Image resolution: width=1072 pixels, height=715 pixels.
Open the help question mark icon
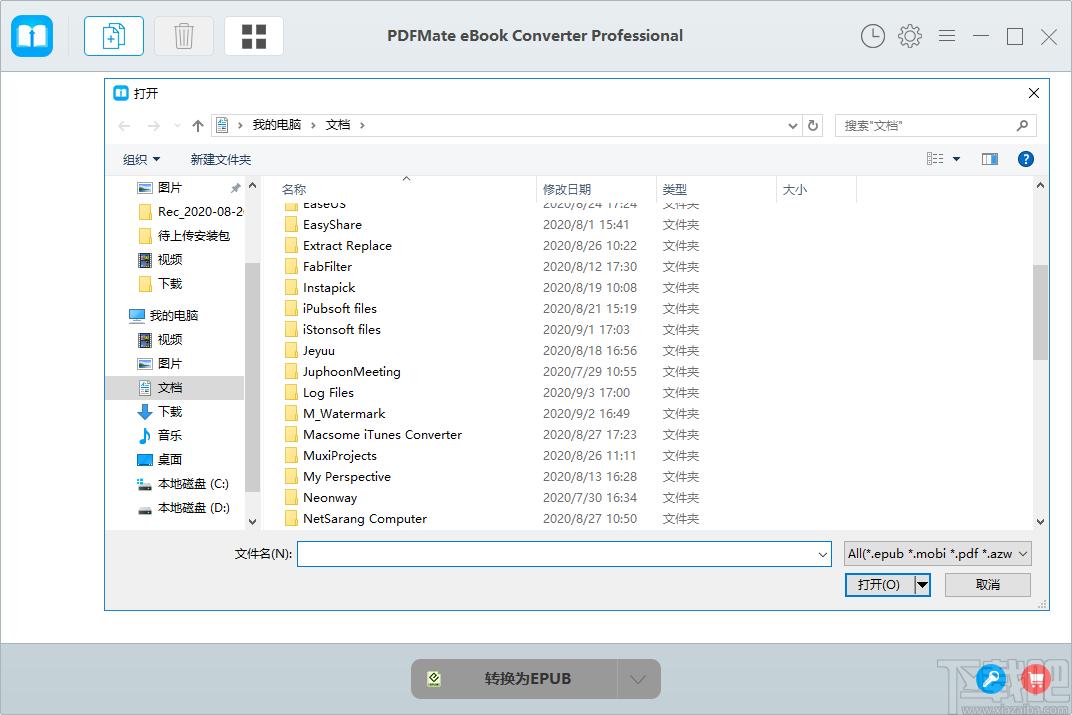point(1025,159)
